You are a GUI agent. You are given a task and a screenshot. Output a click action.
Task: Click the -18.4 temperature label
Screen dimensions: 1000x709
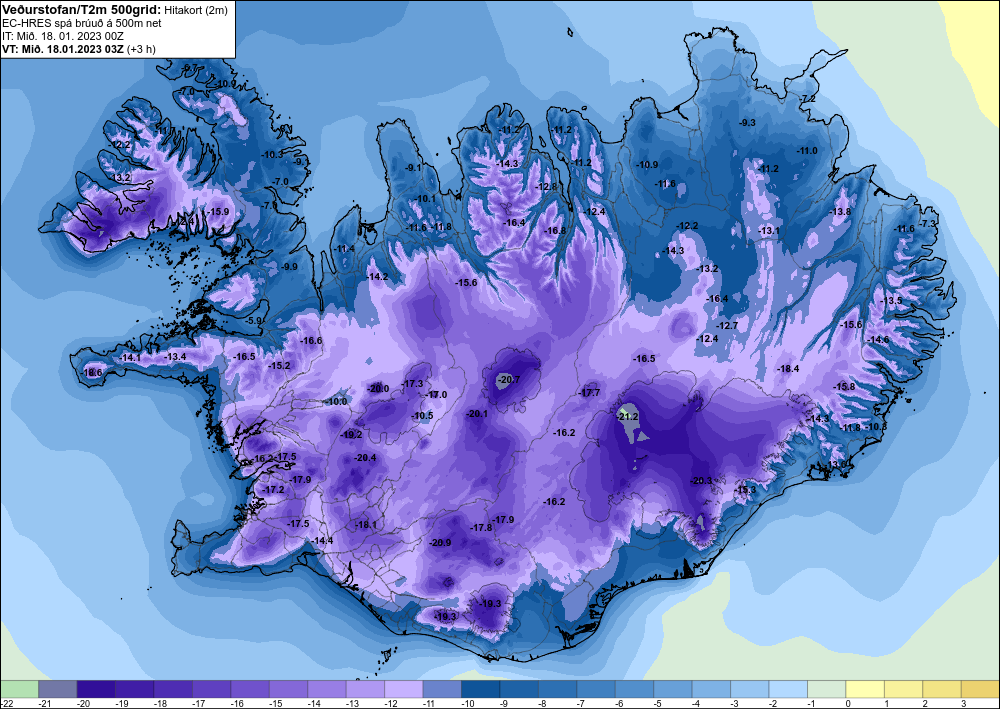(x=788, y=369)
